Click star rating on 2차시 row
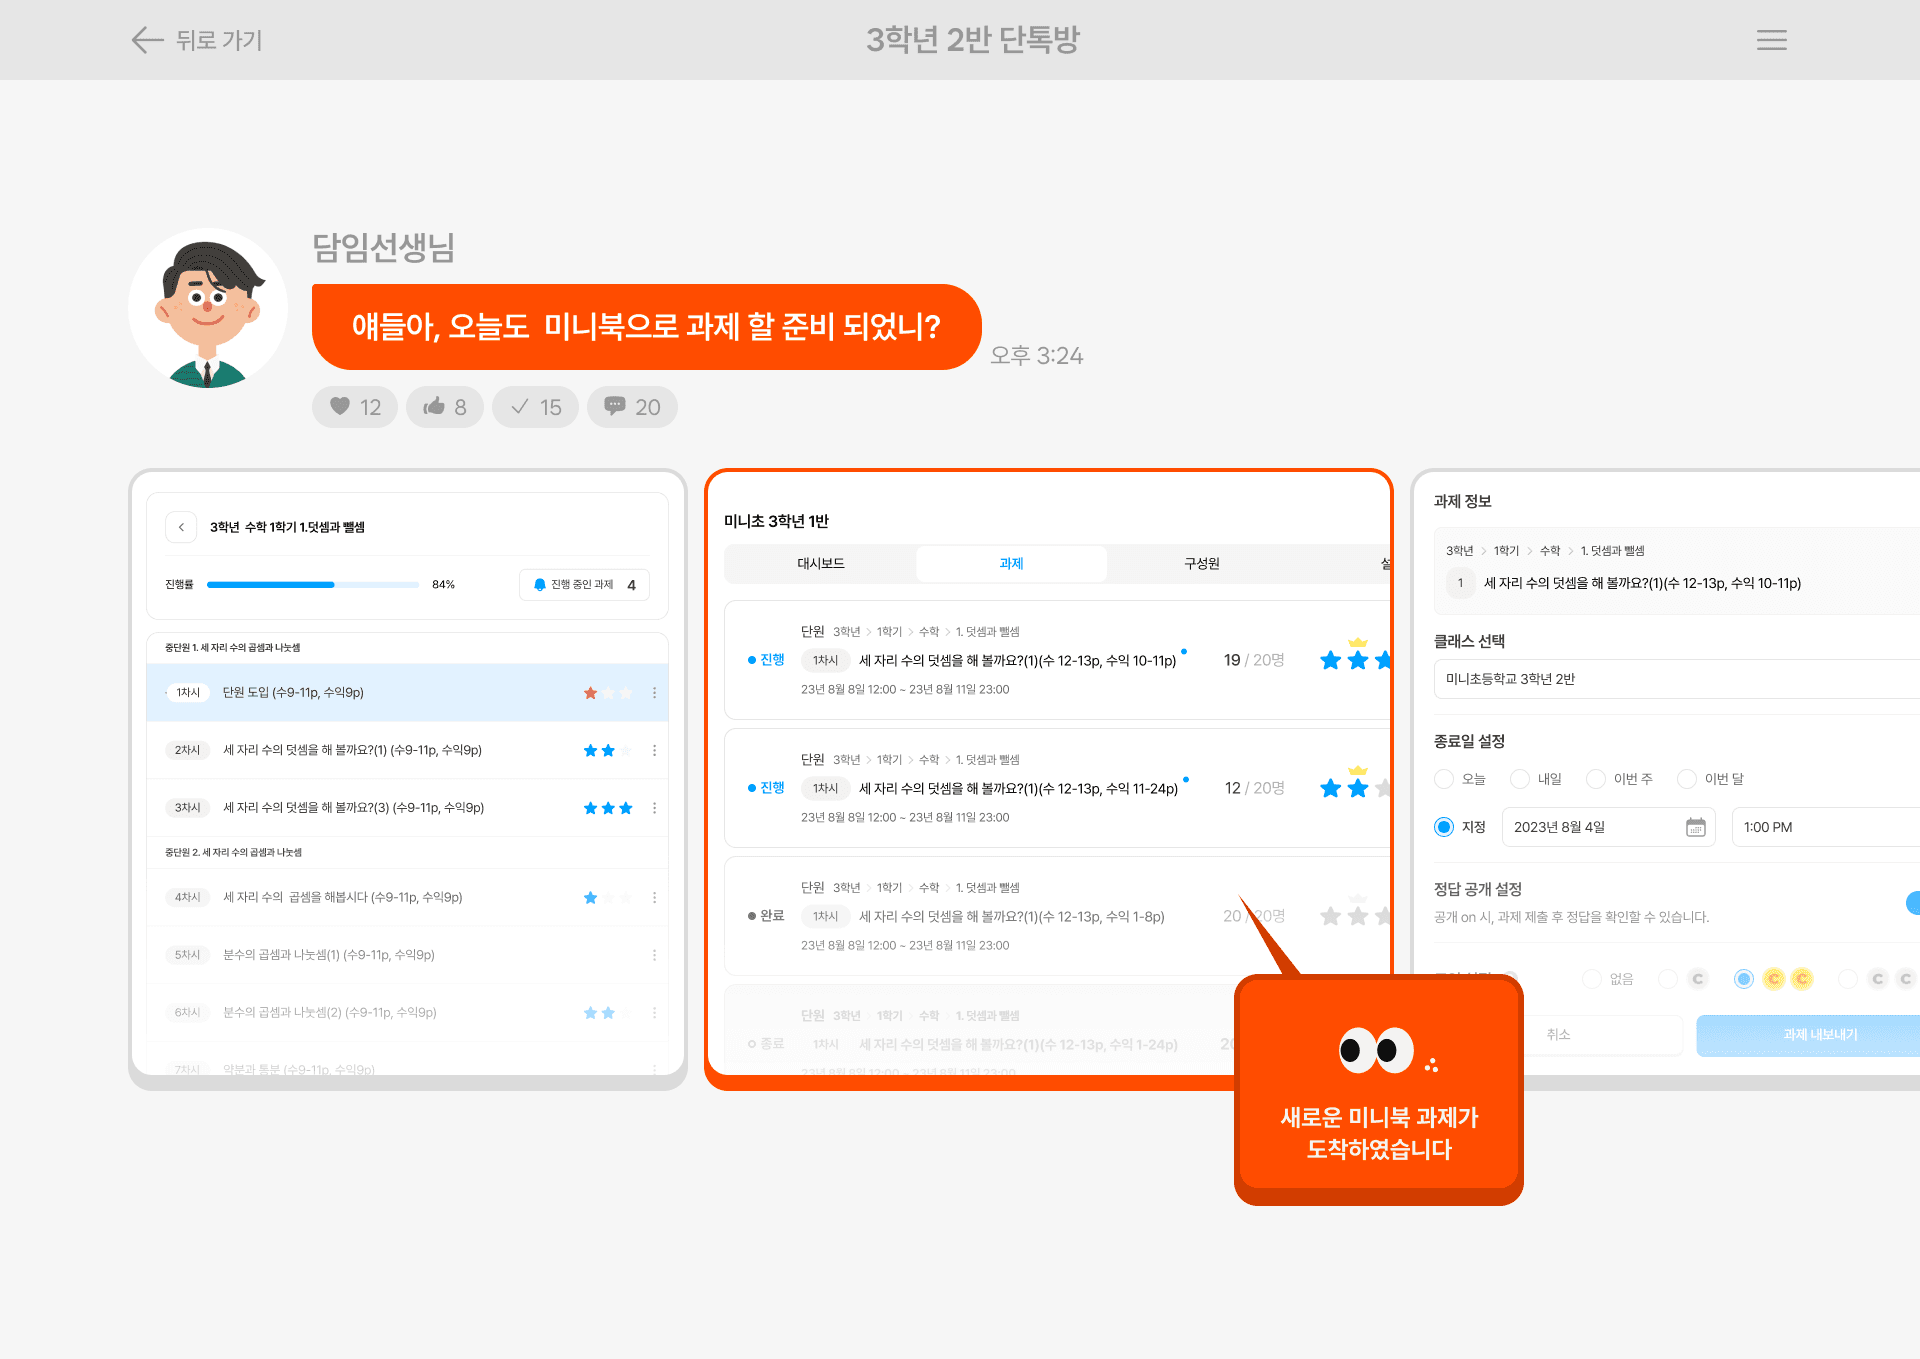Viewport: 1920px width, 1359px height. click(608, 750)
